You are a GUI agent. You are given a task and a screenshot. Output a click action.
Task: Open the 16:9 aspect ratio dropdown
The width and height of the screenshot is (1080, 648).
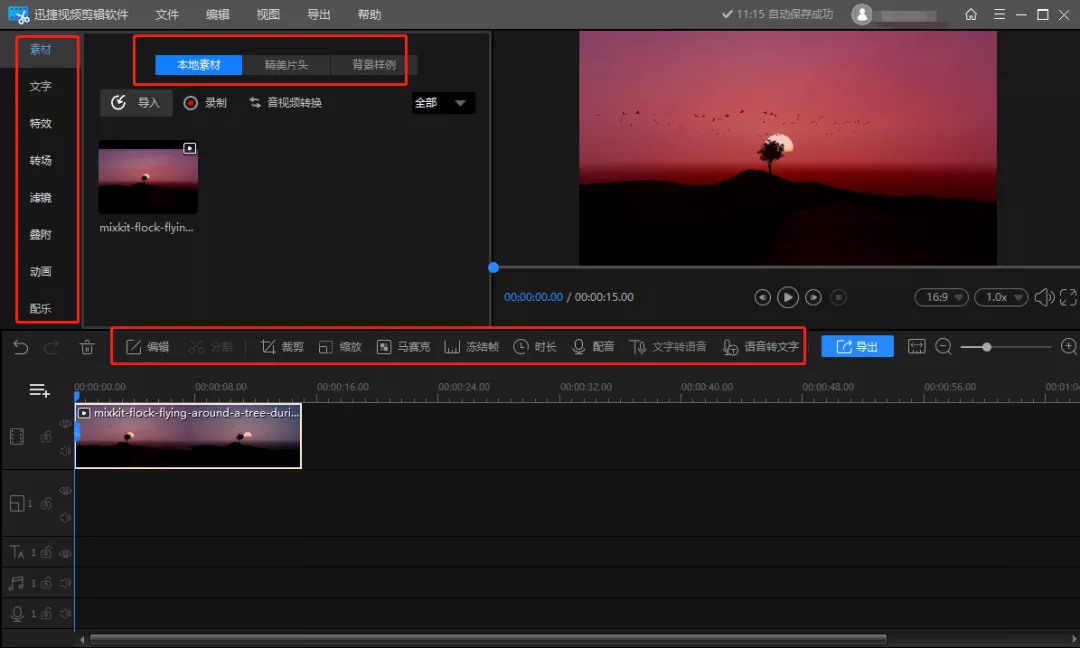[x=942, y=297]
